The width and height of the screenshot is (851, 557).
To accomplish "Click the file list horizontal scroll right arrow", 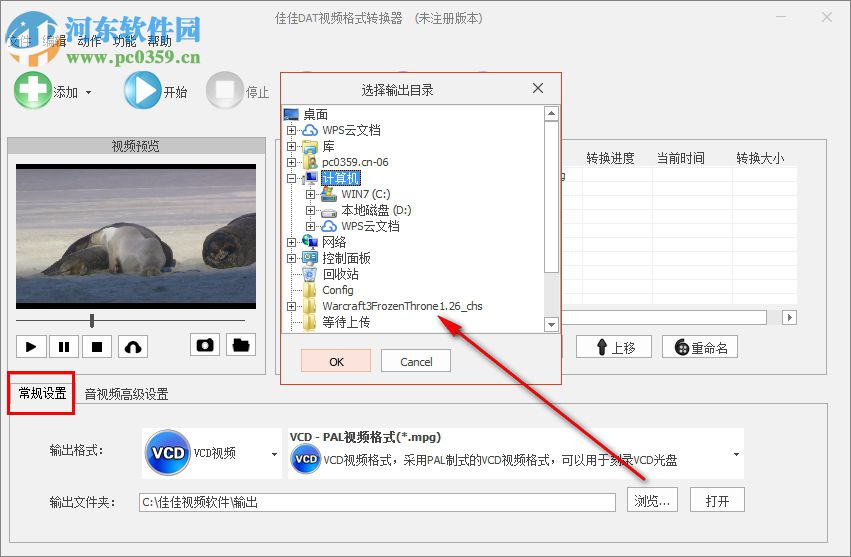I will point(790,318).
